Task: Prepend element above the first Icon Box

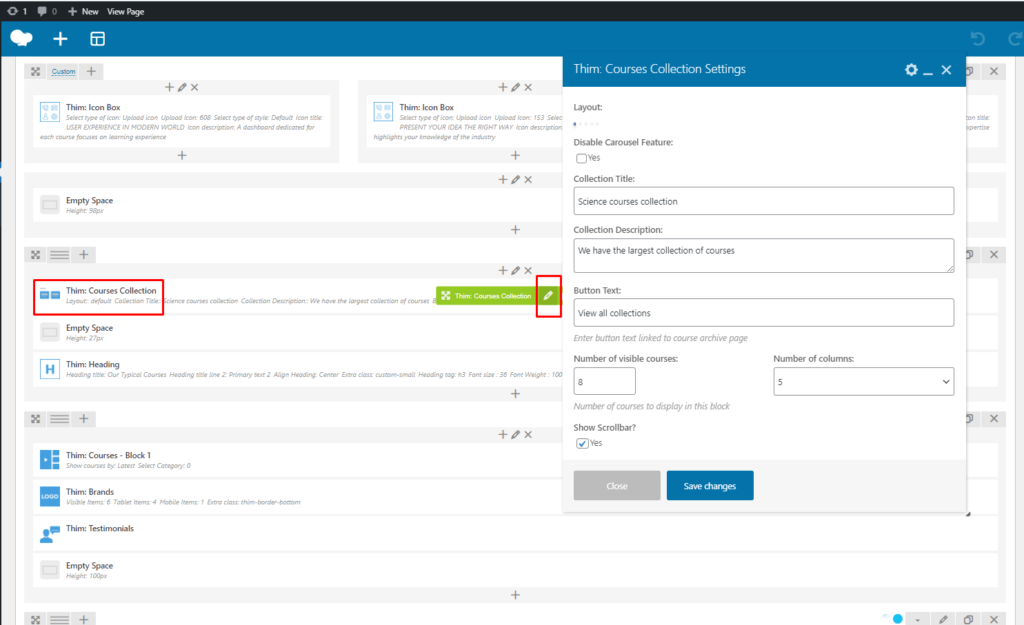Action: click(x=169, y=88)
